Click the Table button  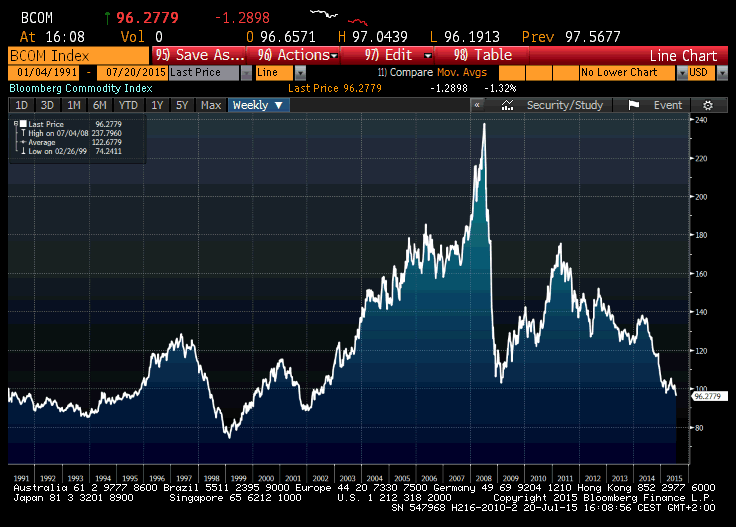482,55
